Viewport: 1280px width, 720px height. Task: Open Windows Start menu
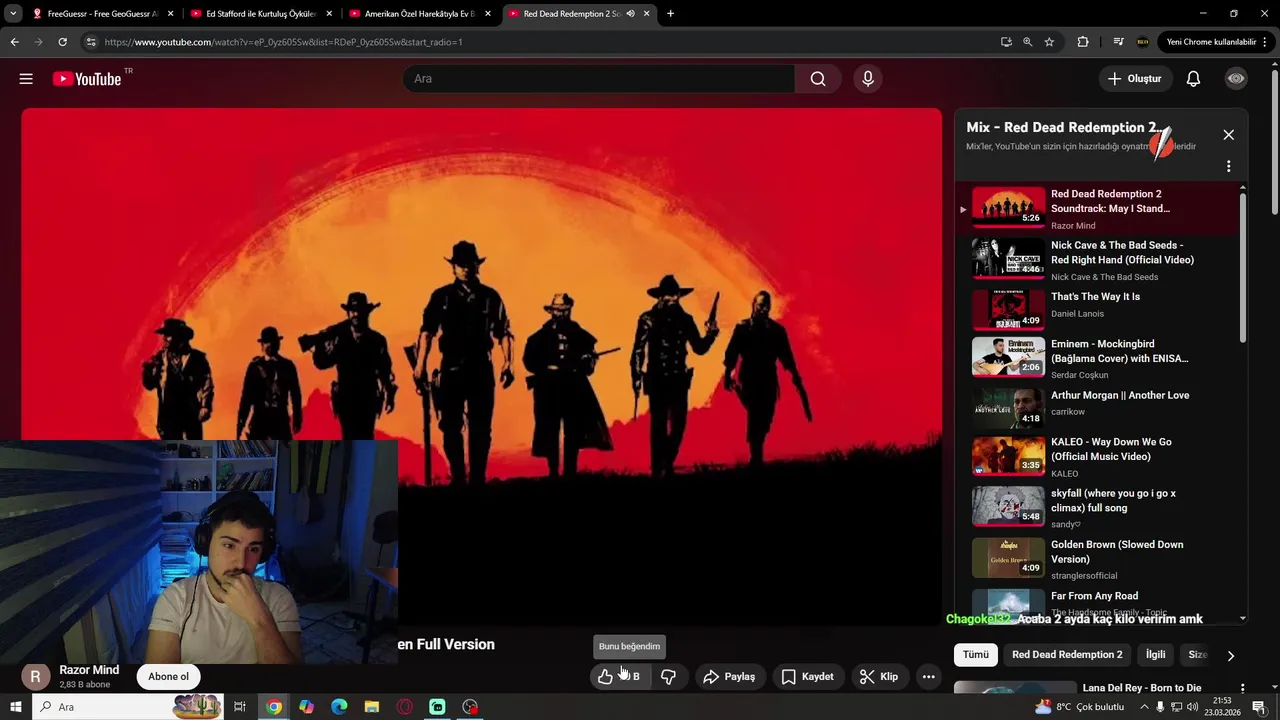pos(16,707)
